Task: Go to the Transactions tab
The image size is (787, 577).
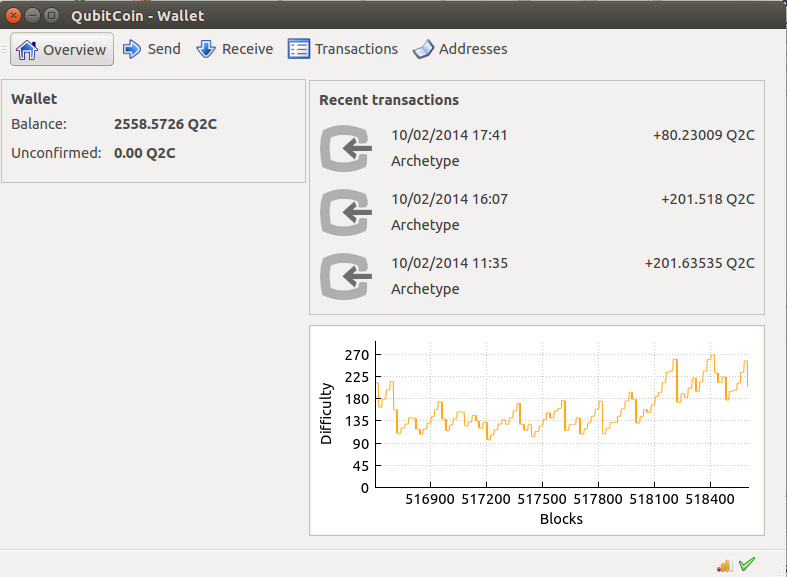Action: tap(343, 49)
